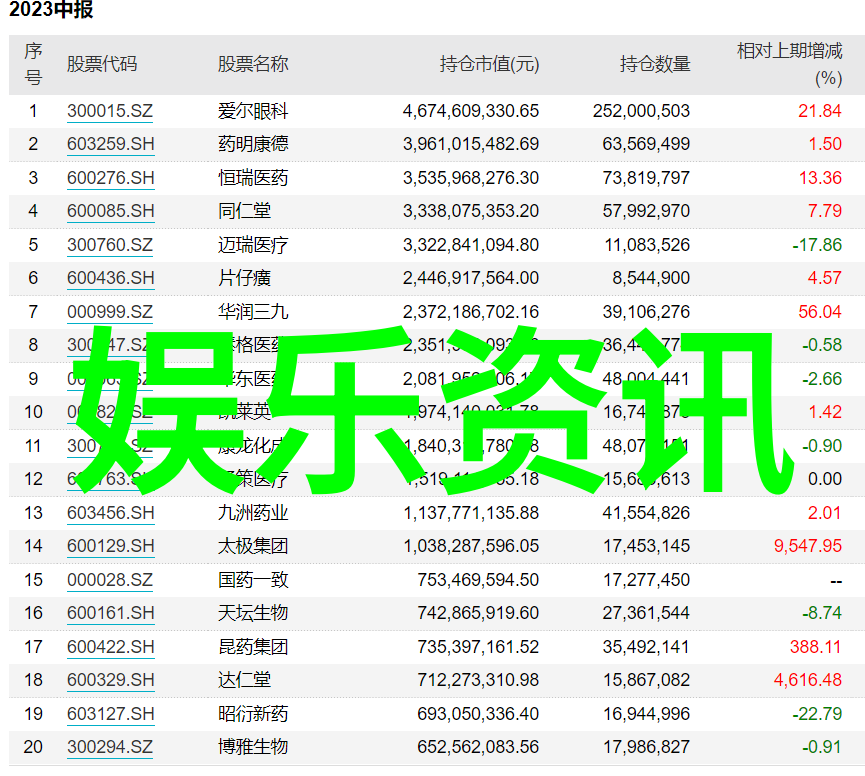Select the stock name 达仁堂

tap(244, 680)
